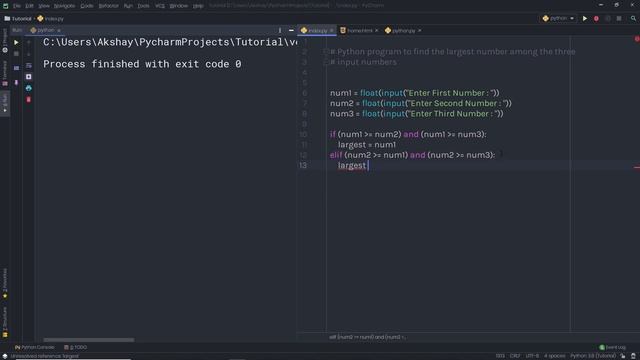Click the PyCharm application logo icon
The width and height of the screenshot is (640, 360).
[x=5, y=6]
